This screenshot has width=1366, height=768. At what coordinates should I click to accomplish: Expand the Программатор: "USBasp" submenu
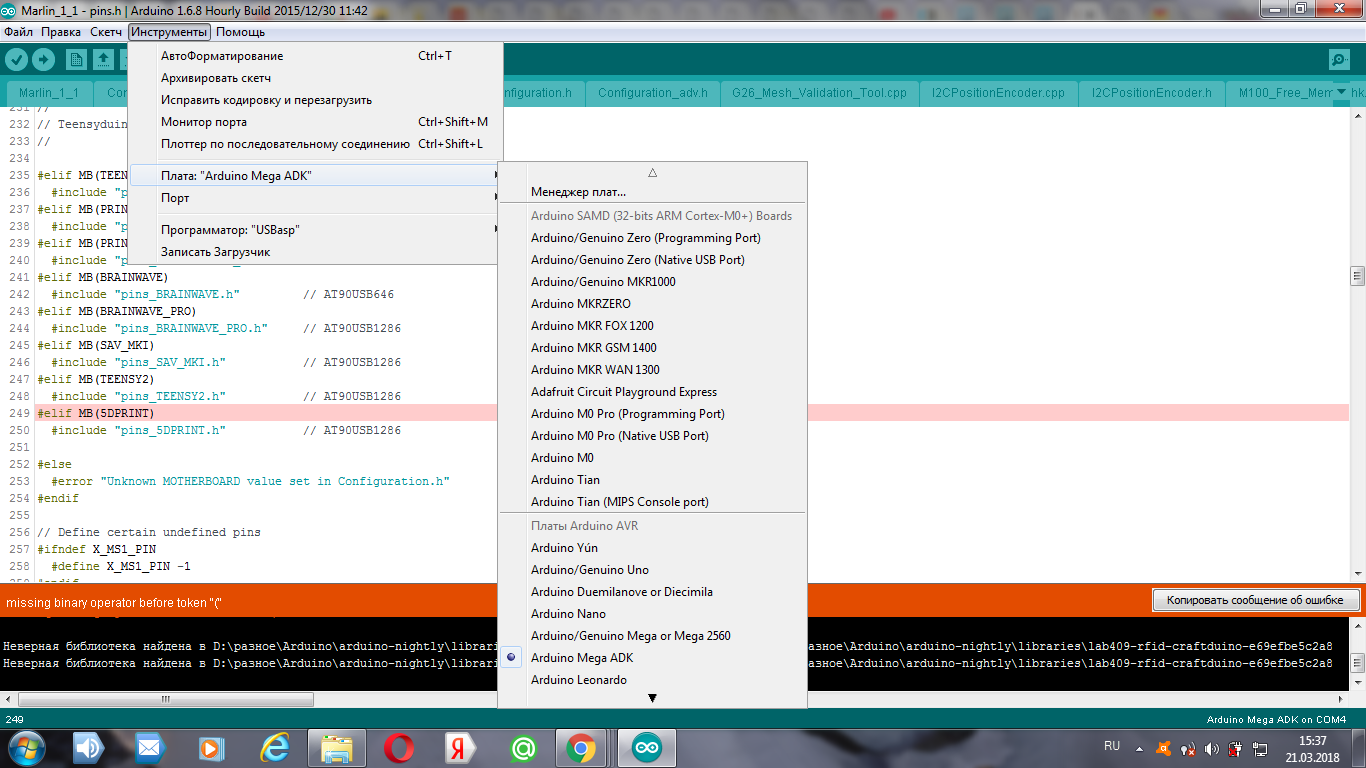[x=315, y=230]
